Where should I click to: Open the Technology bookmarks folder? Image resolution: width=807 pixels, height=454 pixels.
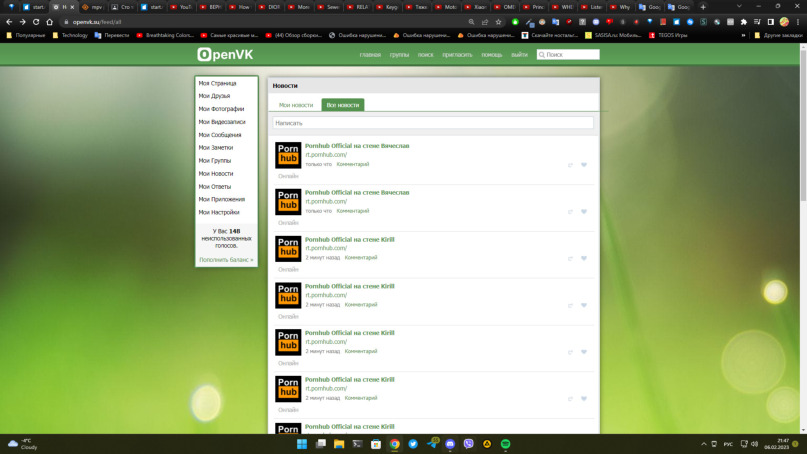click(x=70, y=35)
